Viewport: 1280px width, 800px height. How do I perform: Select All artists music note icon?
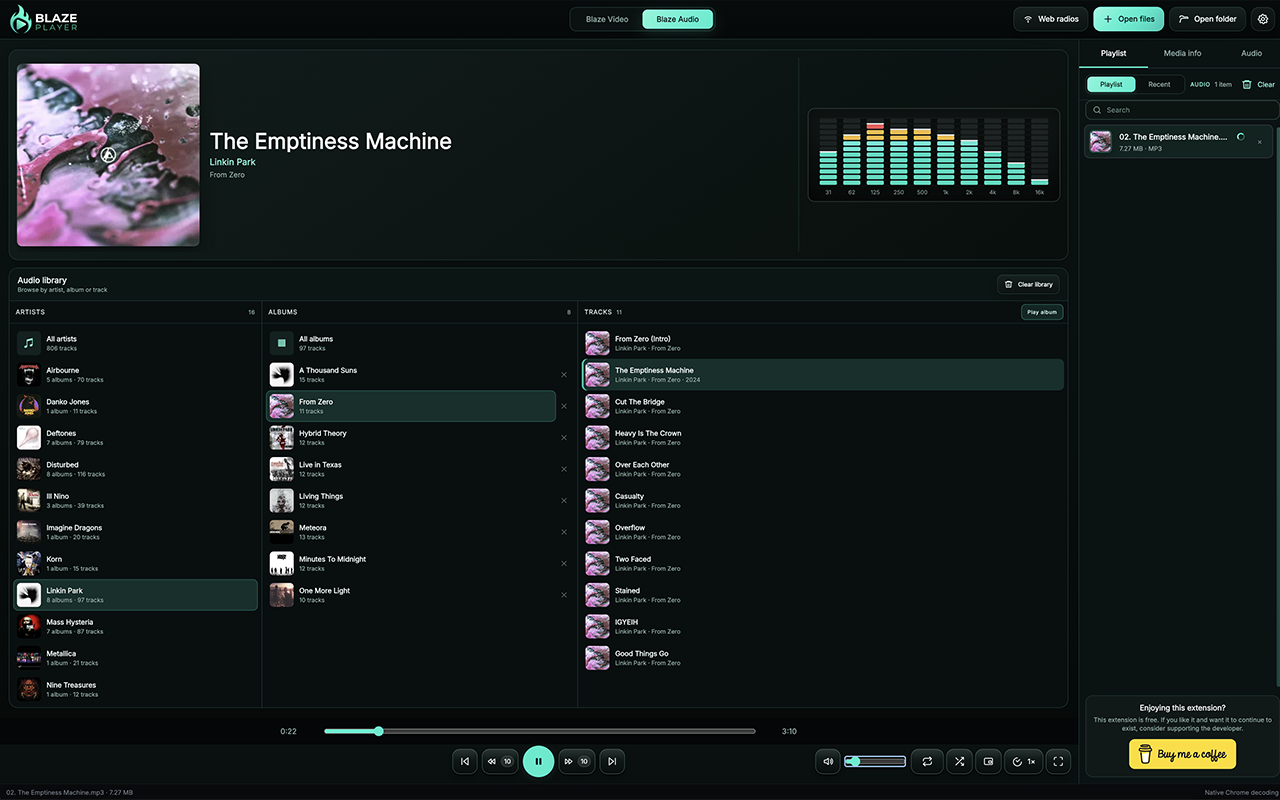(29, 343)
